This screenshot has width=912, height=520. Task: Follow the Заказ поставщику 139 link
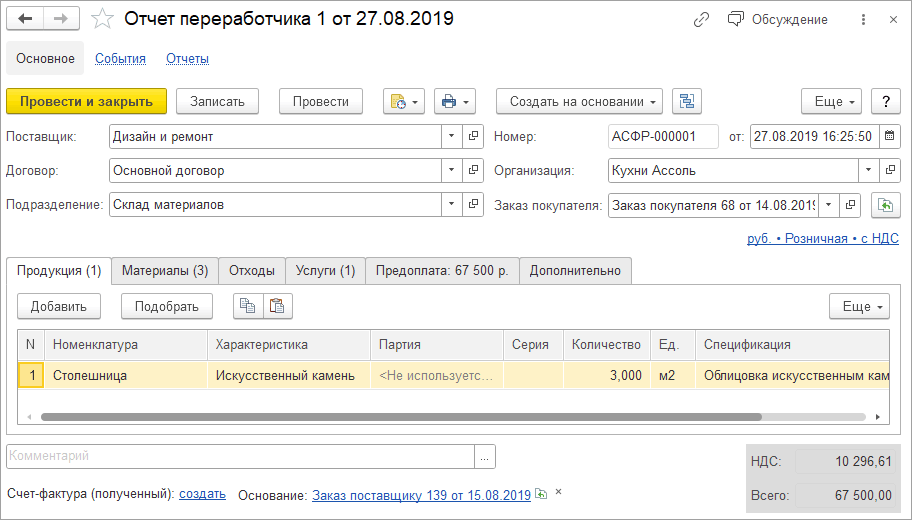tap(421, 495)
